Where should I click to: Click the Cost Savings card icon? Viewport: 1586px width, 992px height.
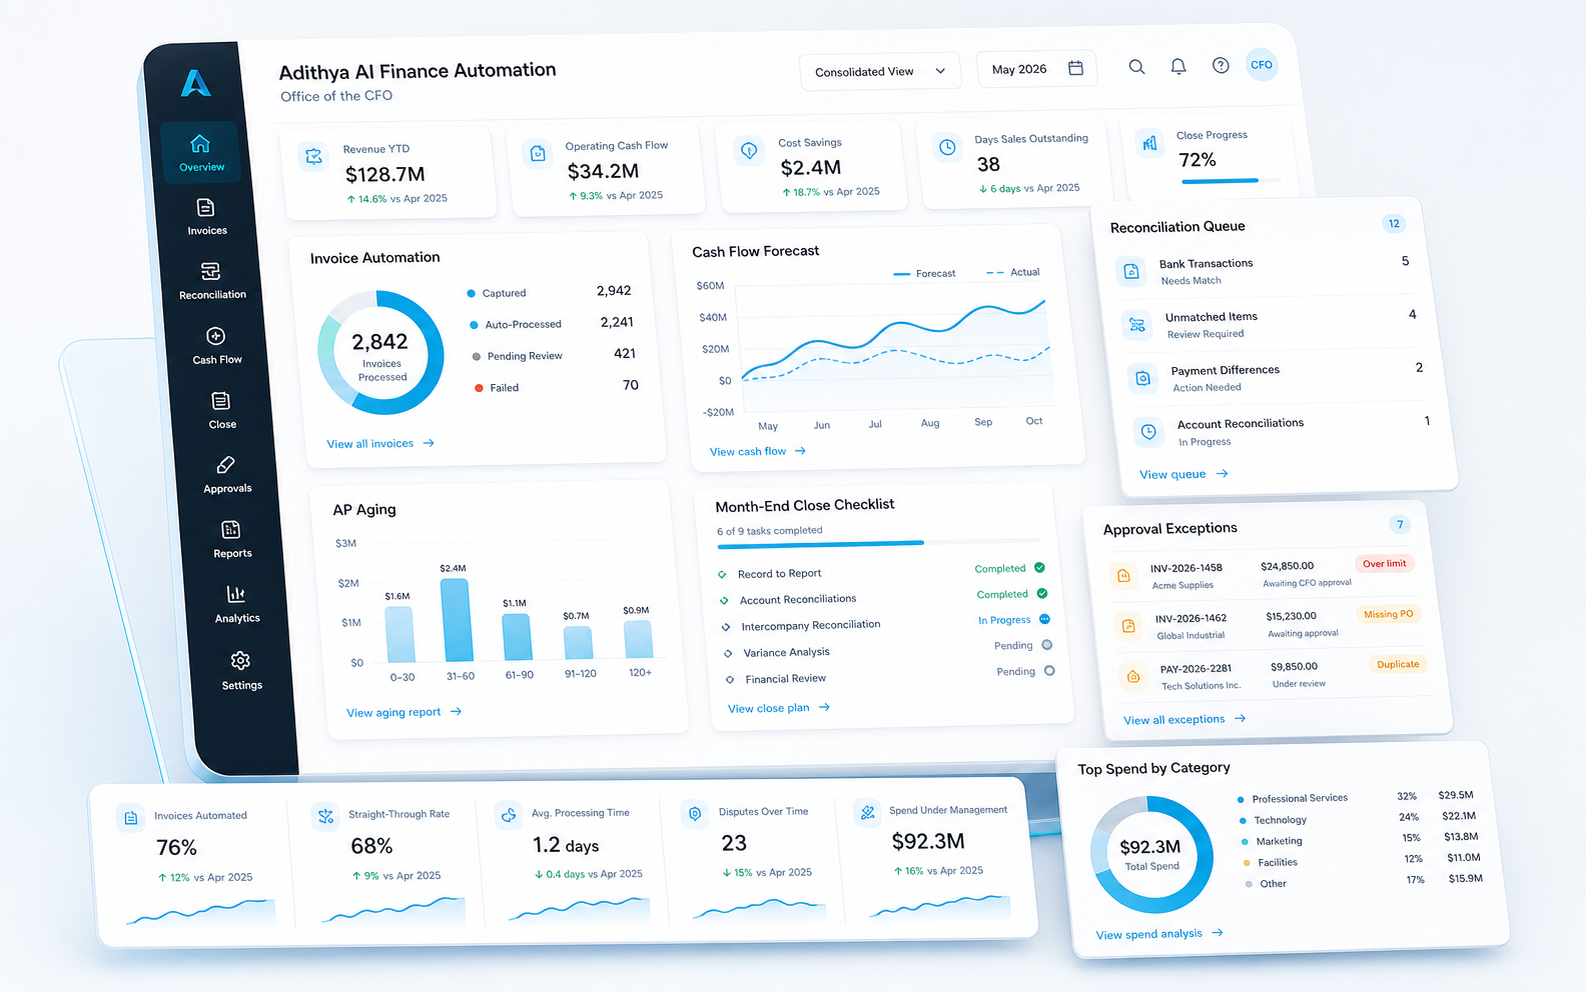coord(749,150)
